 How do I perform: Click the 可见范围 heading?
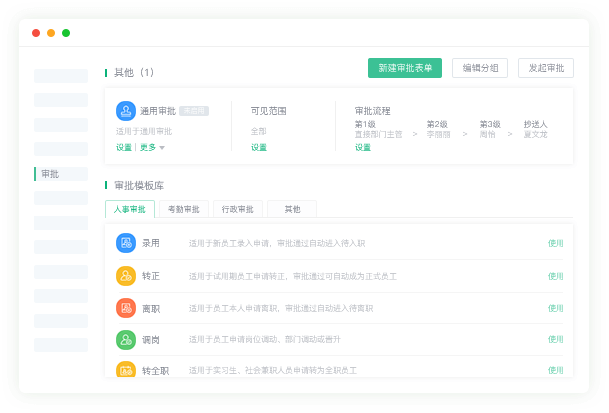tap(268, 111)
